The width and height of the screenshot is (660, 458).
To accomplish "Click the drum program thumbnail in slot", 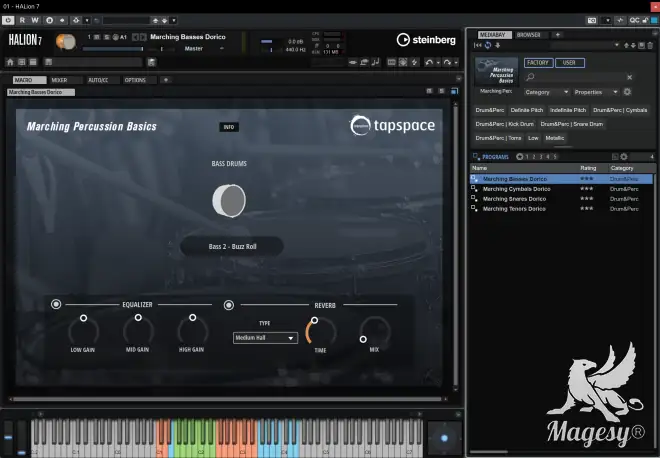I will pyautogui.click(x=66, y=42).
